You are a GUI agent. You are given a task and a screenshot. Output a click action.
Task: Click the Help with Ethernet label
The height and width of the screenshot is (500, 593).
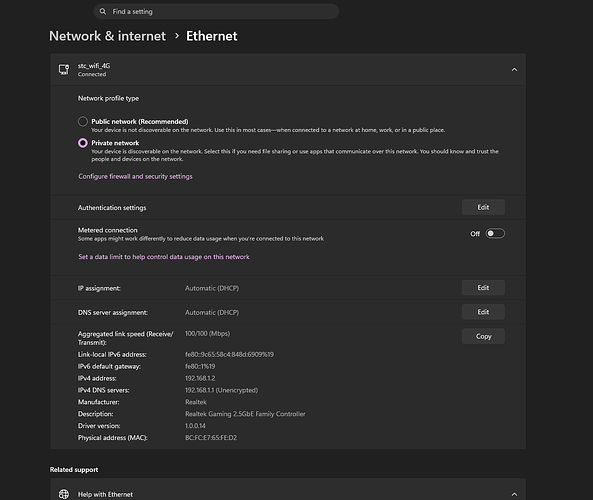(x=105, y=494)
